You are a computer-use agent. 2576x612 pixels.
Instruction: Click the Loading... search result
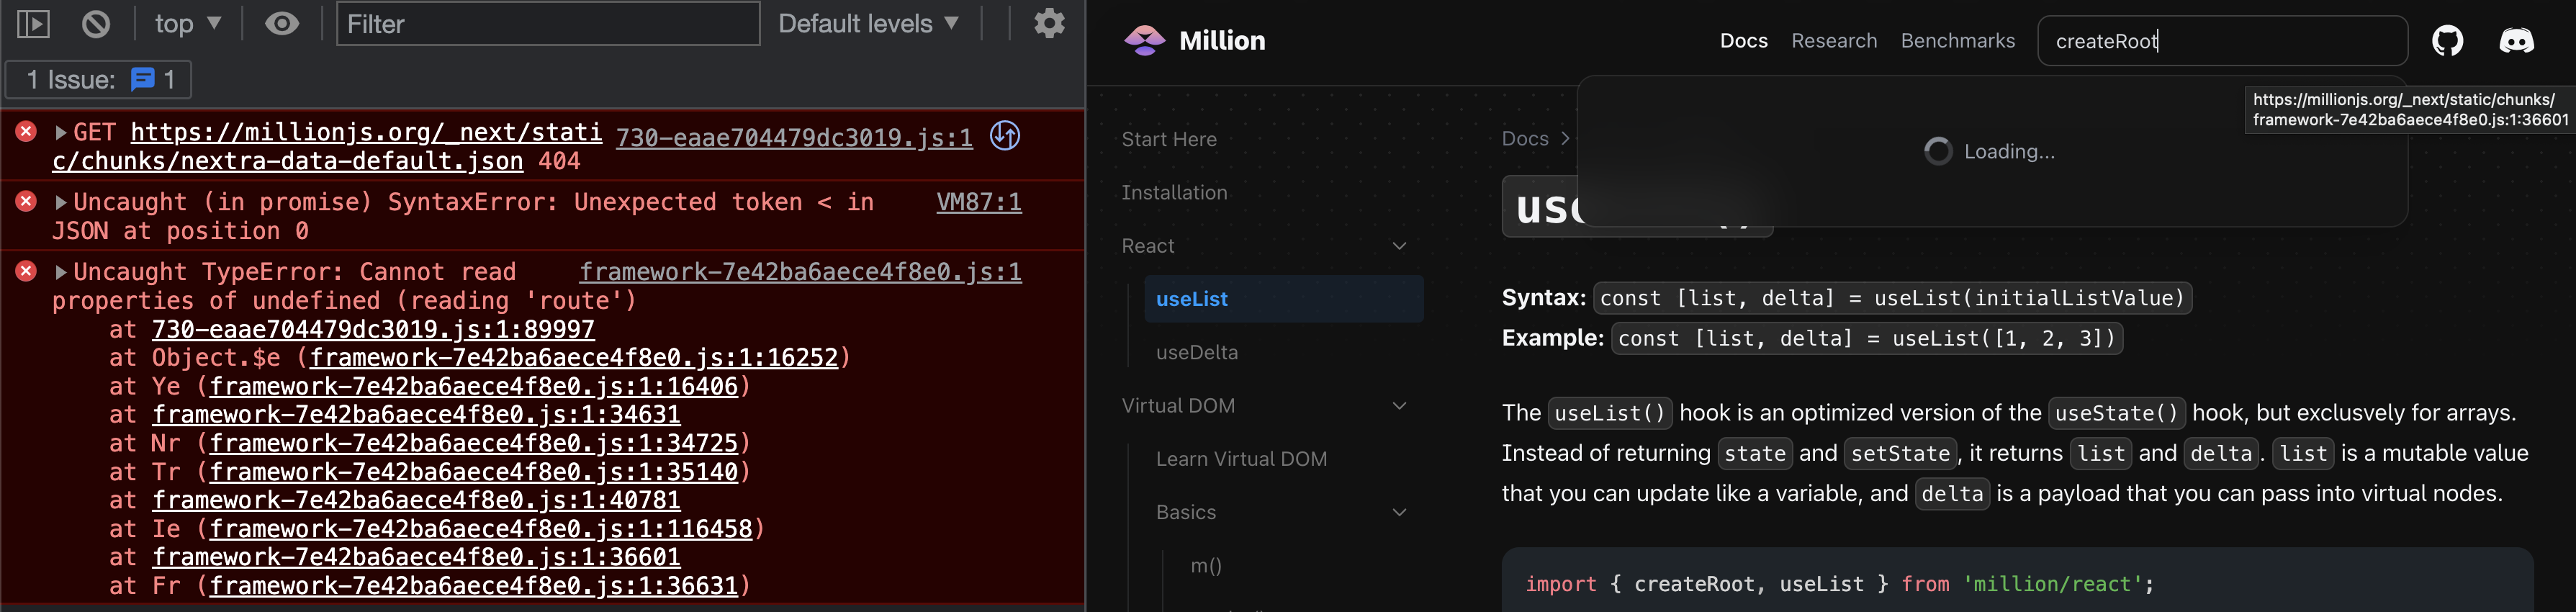[x=1990, y=152]
